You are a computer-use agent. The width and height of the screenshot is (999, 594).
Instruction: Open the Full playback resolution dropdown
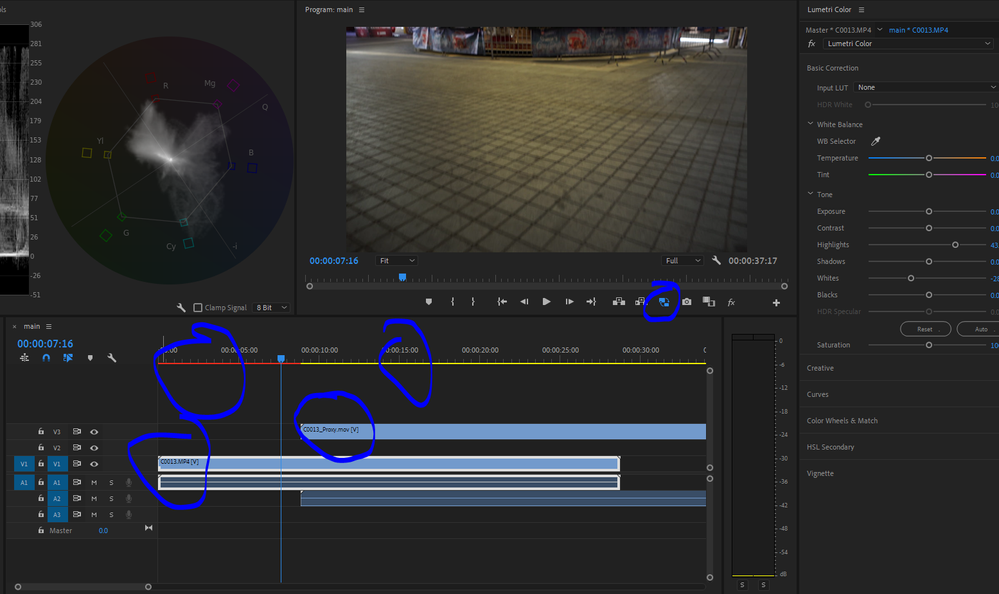(683, 260)
